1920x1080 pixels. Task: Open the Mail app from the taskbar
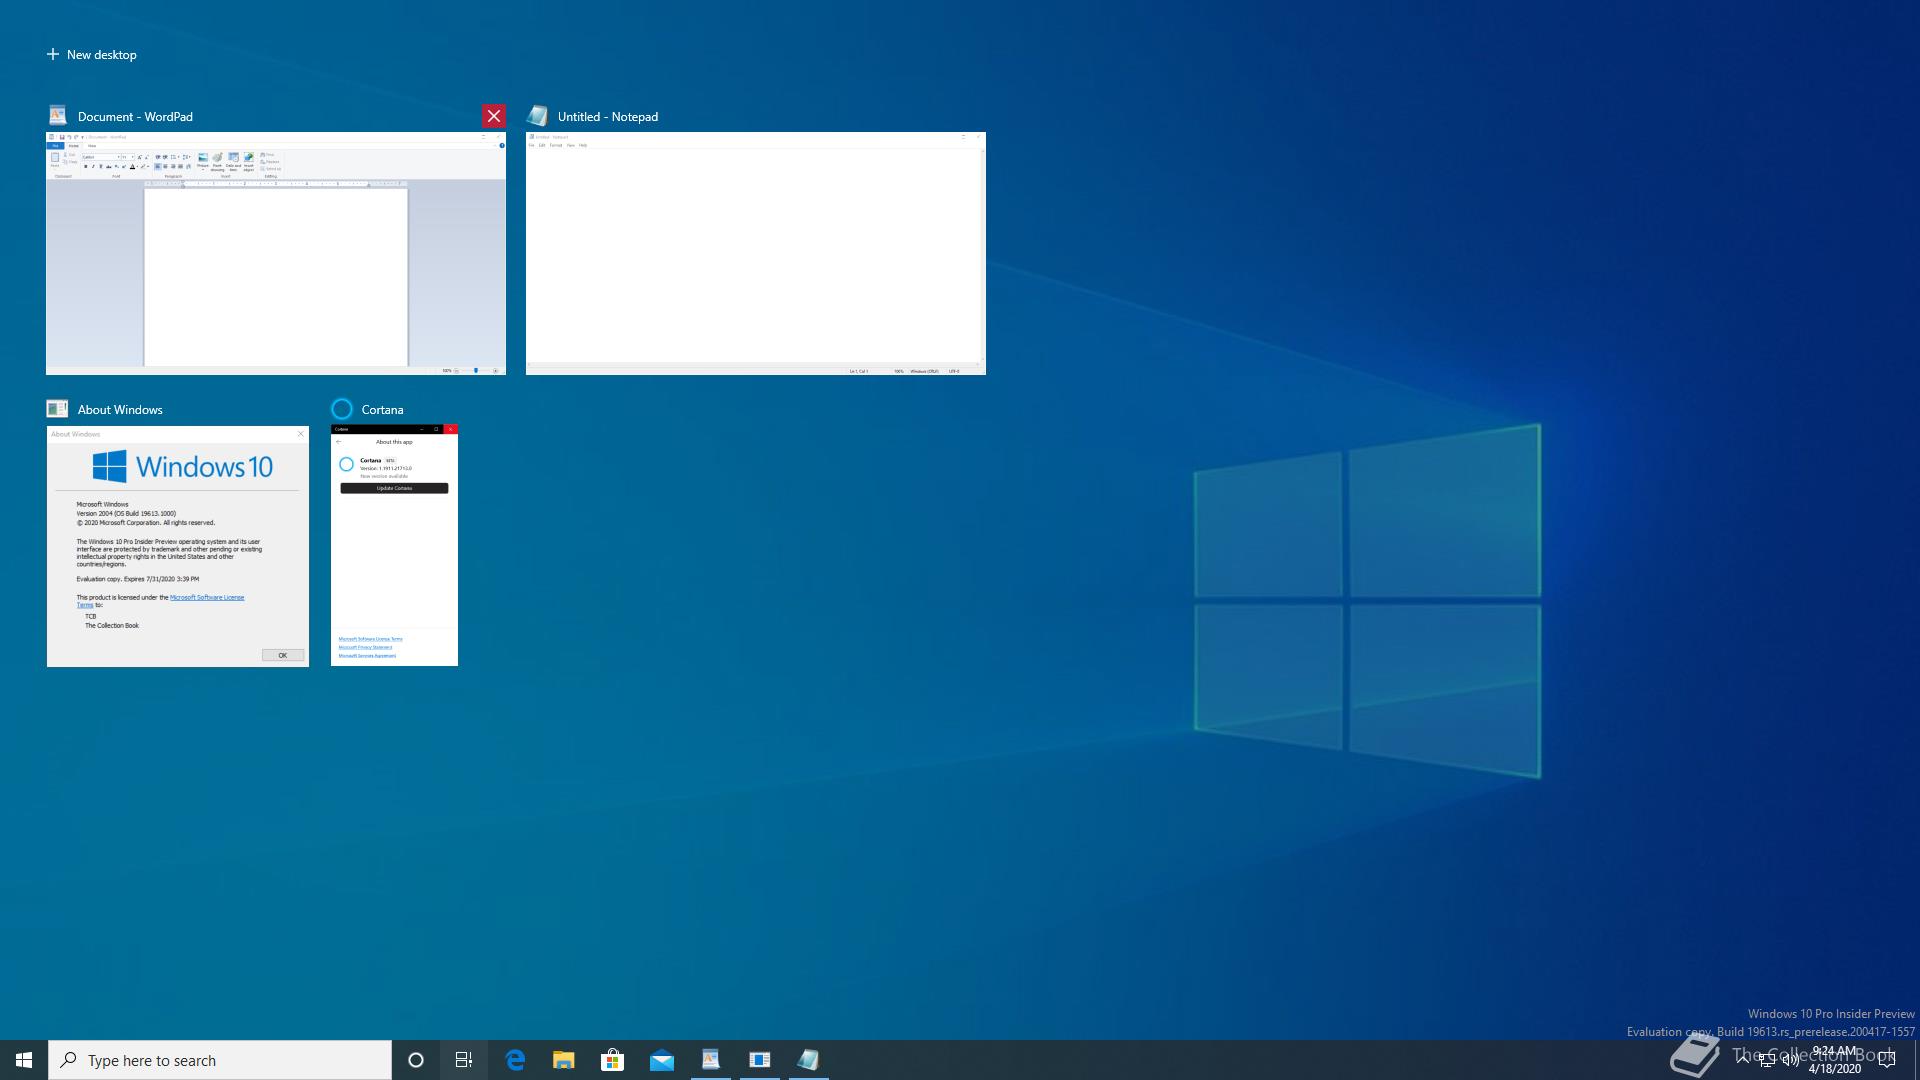tap(662, 1060)
